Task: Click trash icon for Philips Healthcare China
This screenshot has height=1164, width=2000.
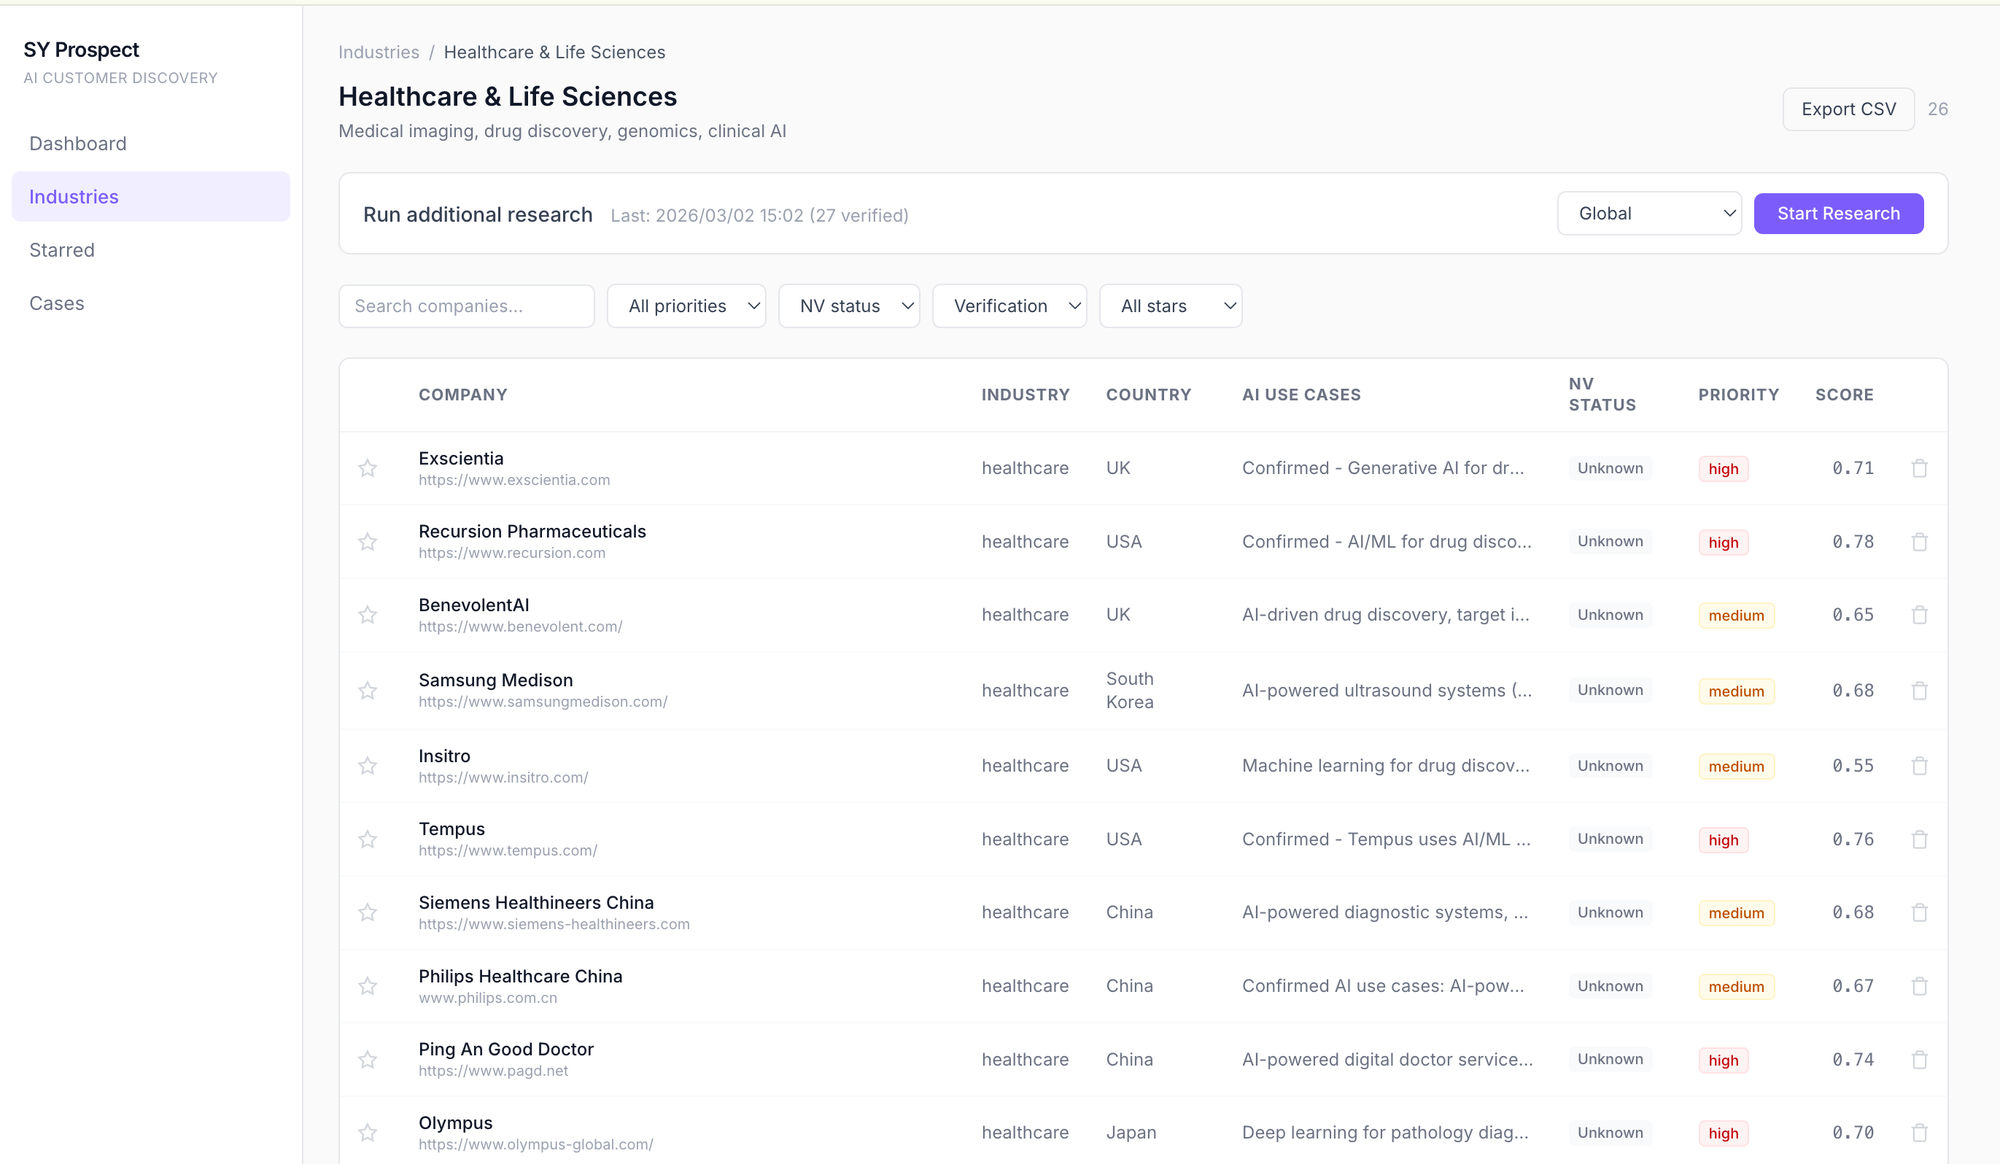Action: (x=1919, y=986)
